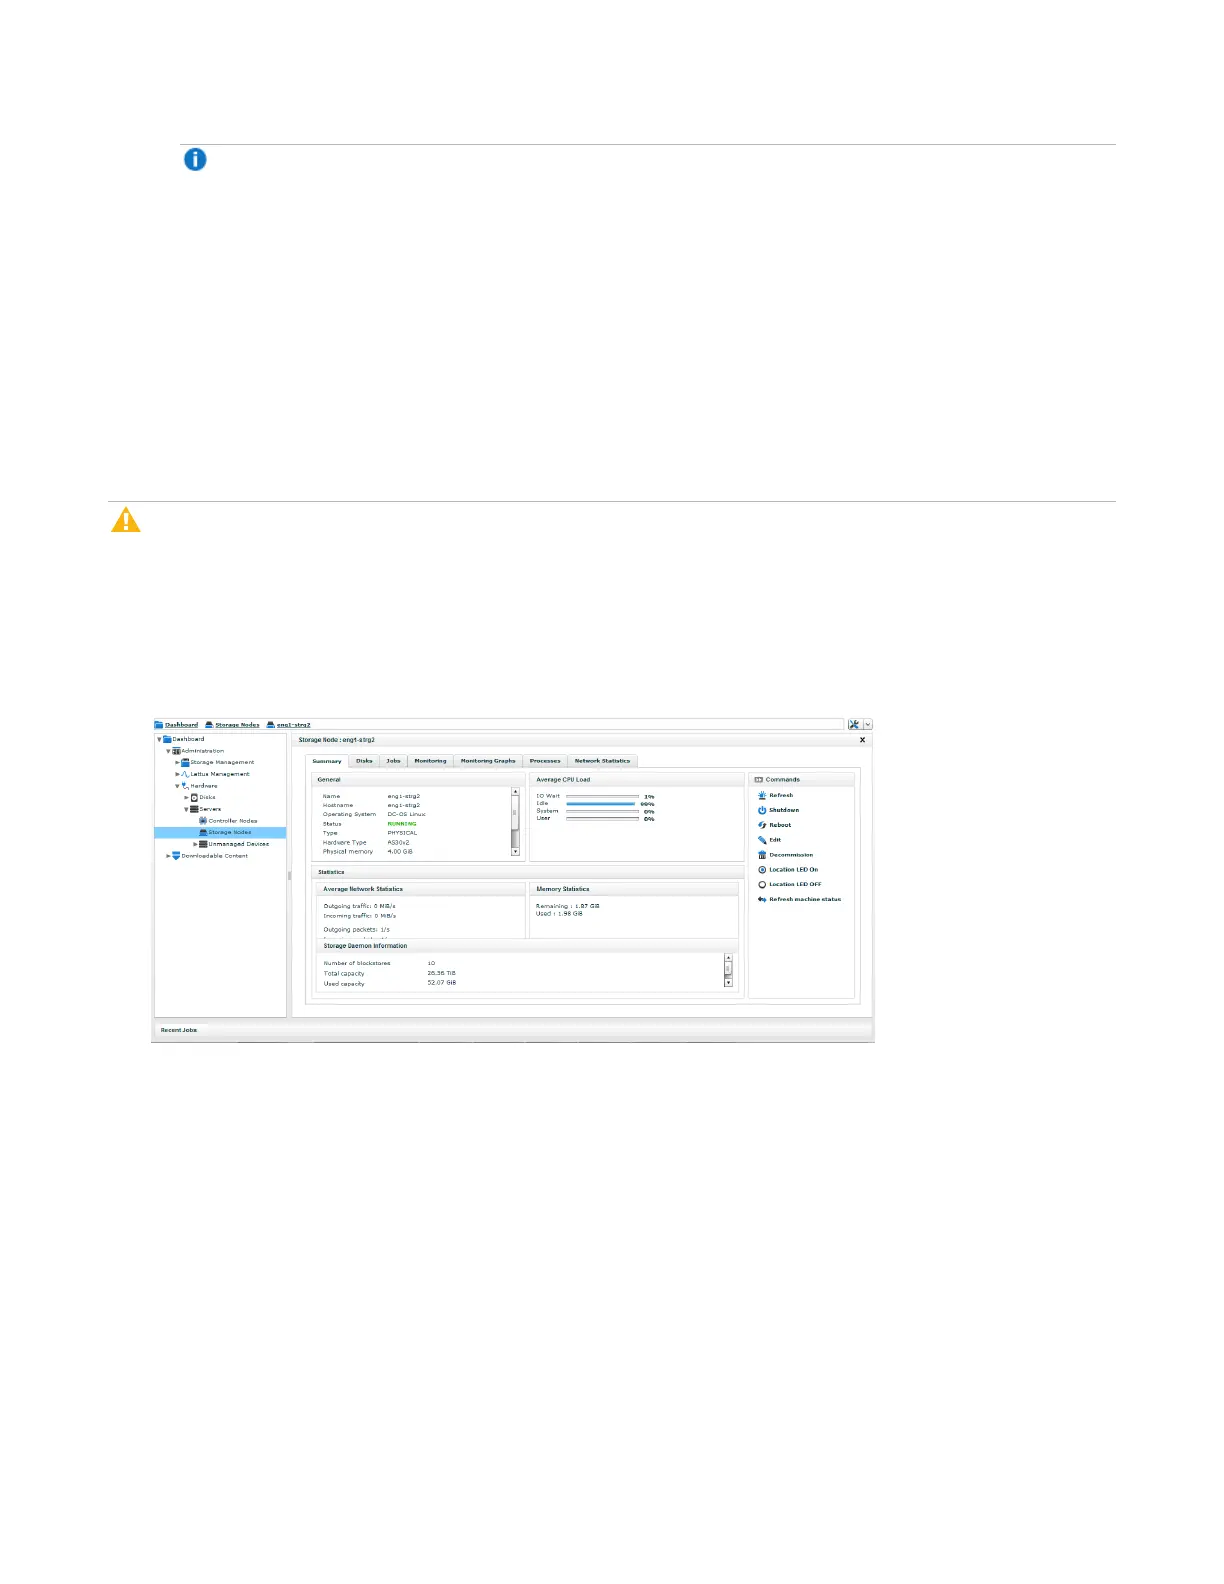This screenshot has width=1224, height=1584.
Task: Switch to the Summary tab
Action: (327, 761)
